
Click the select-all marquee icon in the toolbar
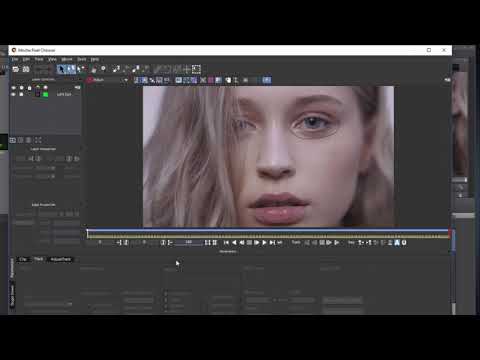point(196,69)
